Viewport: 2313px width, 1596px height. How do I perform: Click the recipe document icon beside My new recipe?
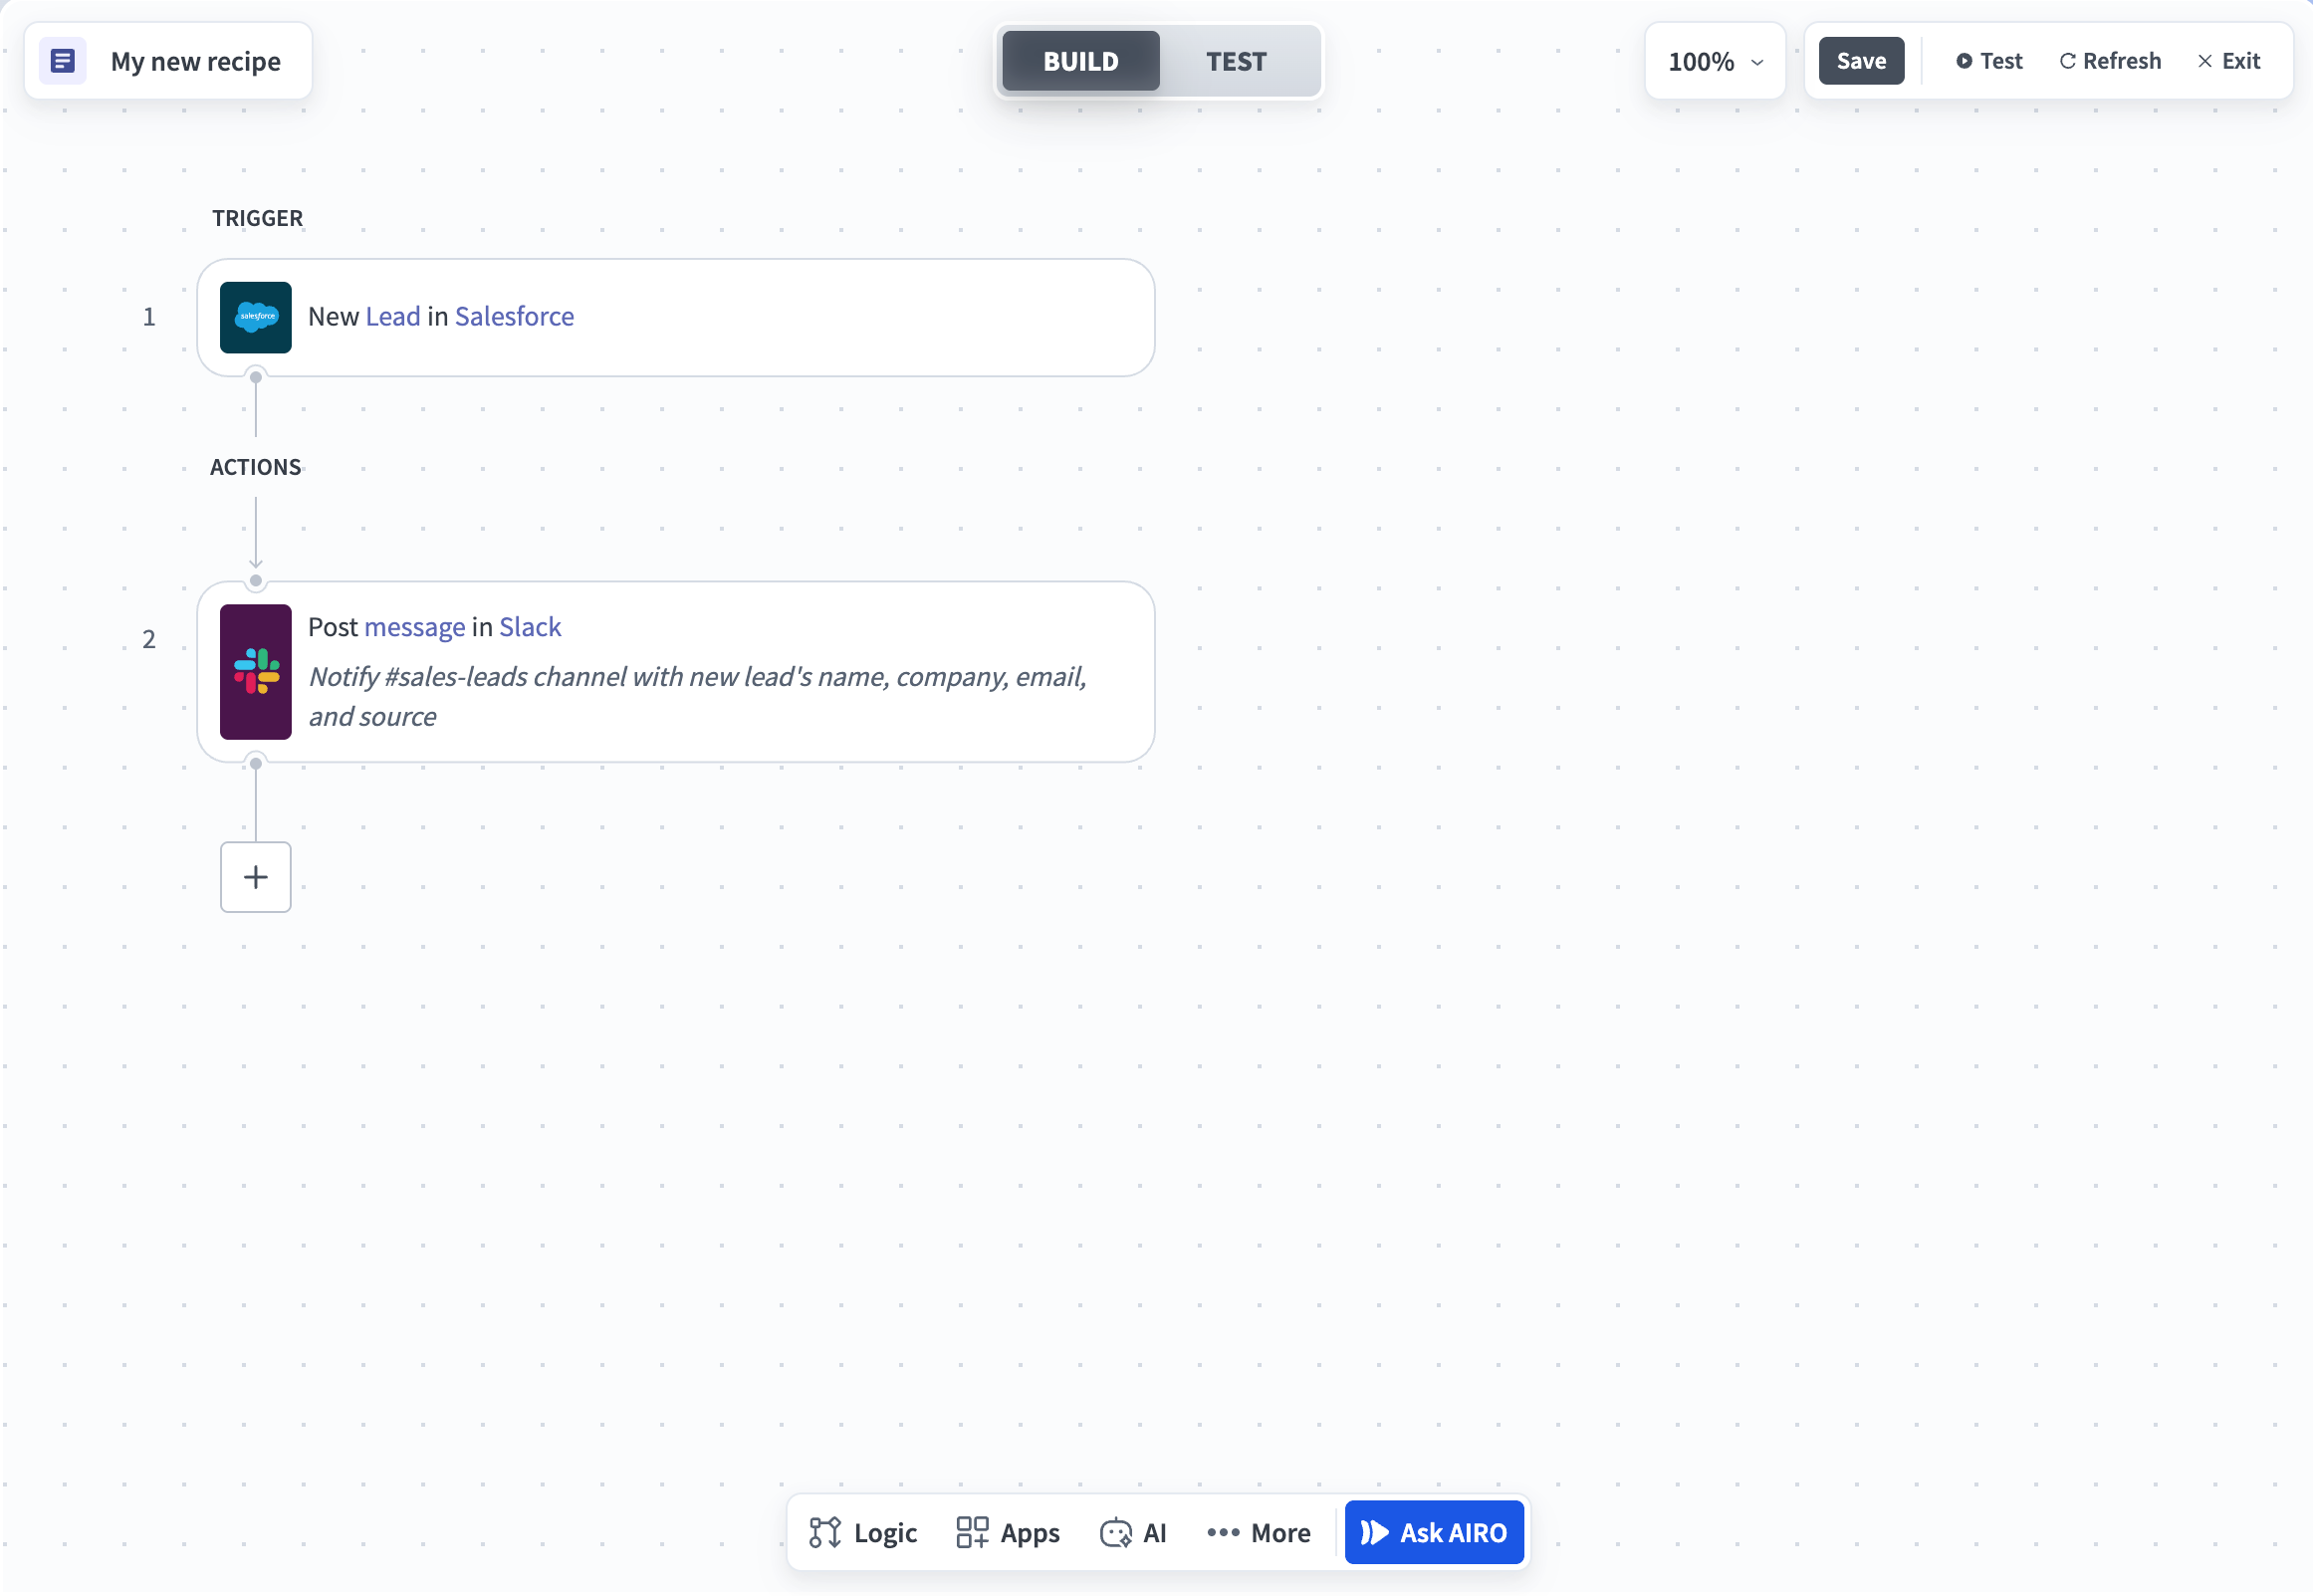coord(62,61)
